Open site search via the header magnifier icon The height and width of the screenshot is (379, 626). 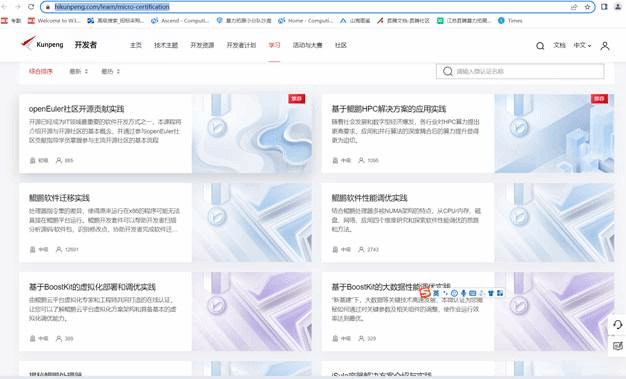540,46
